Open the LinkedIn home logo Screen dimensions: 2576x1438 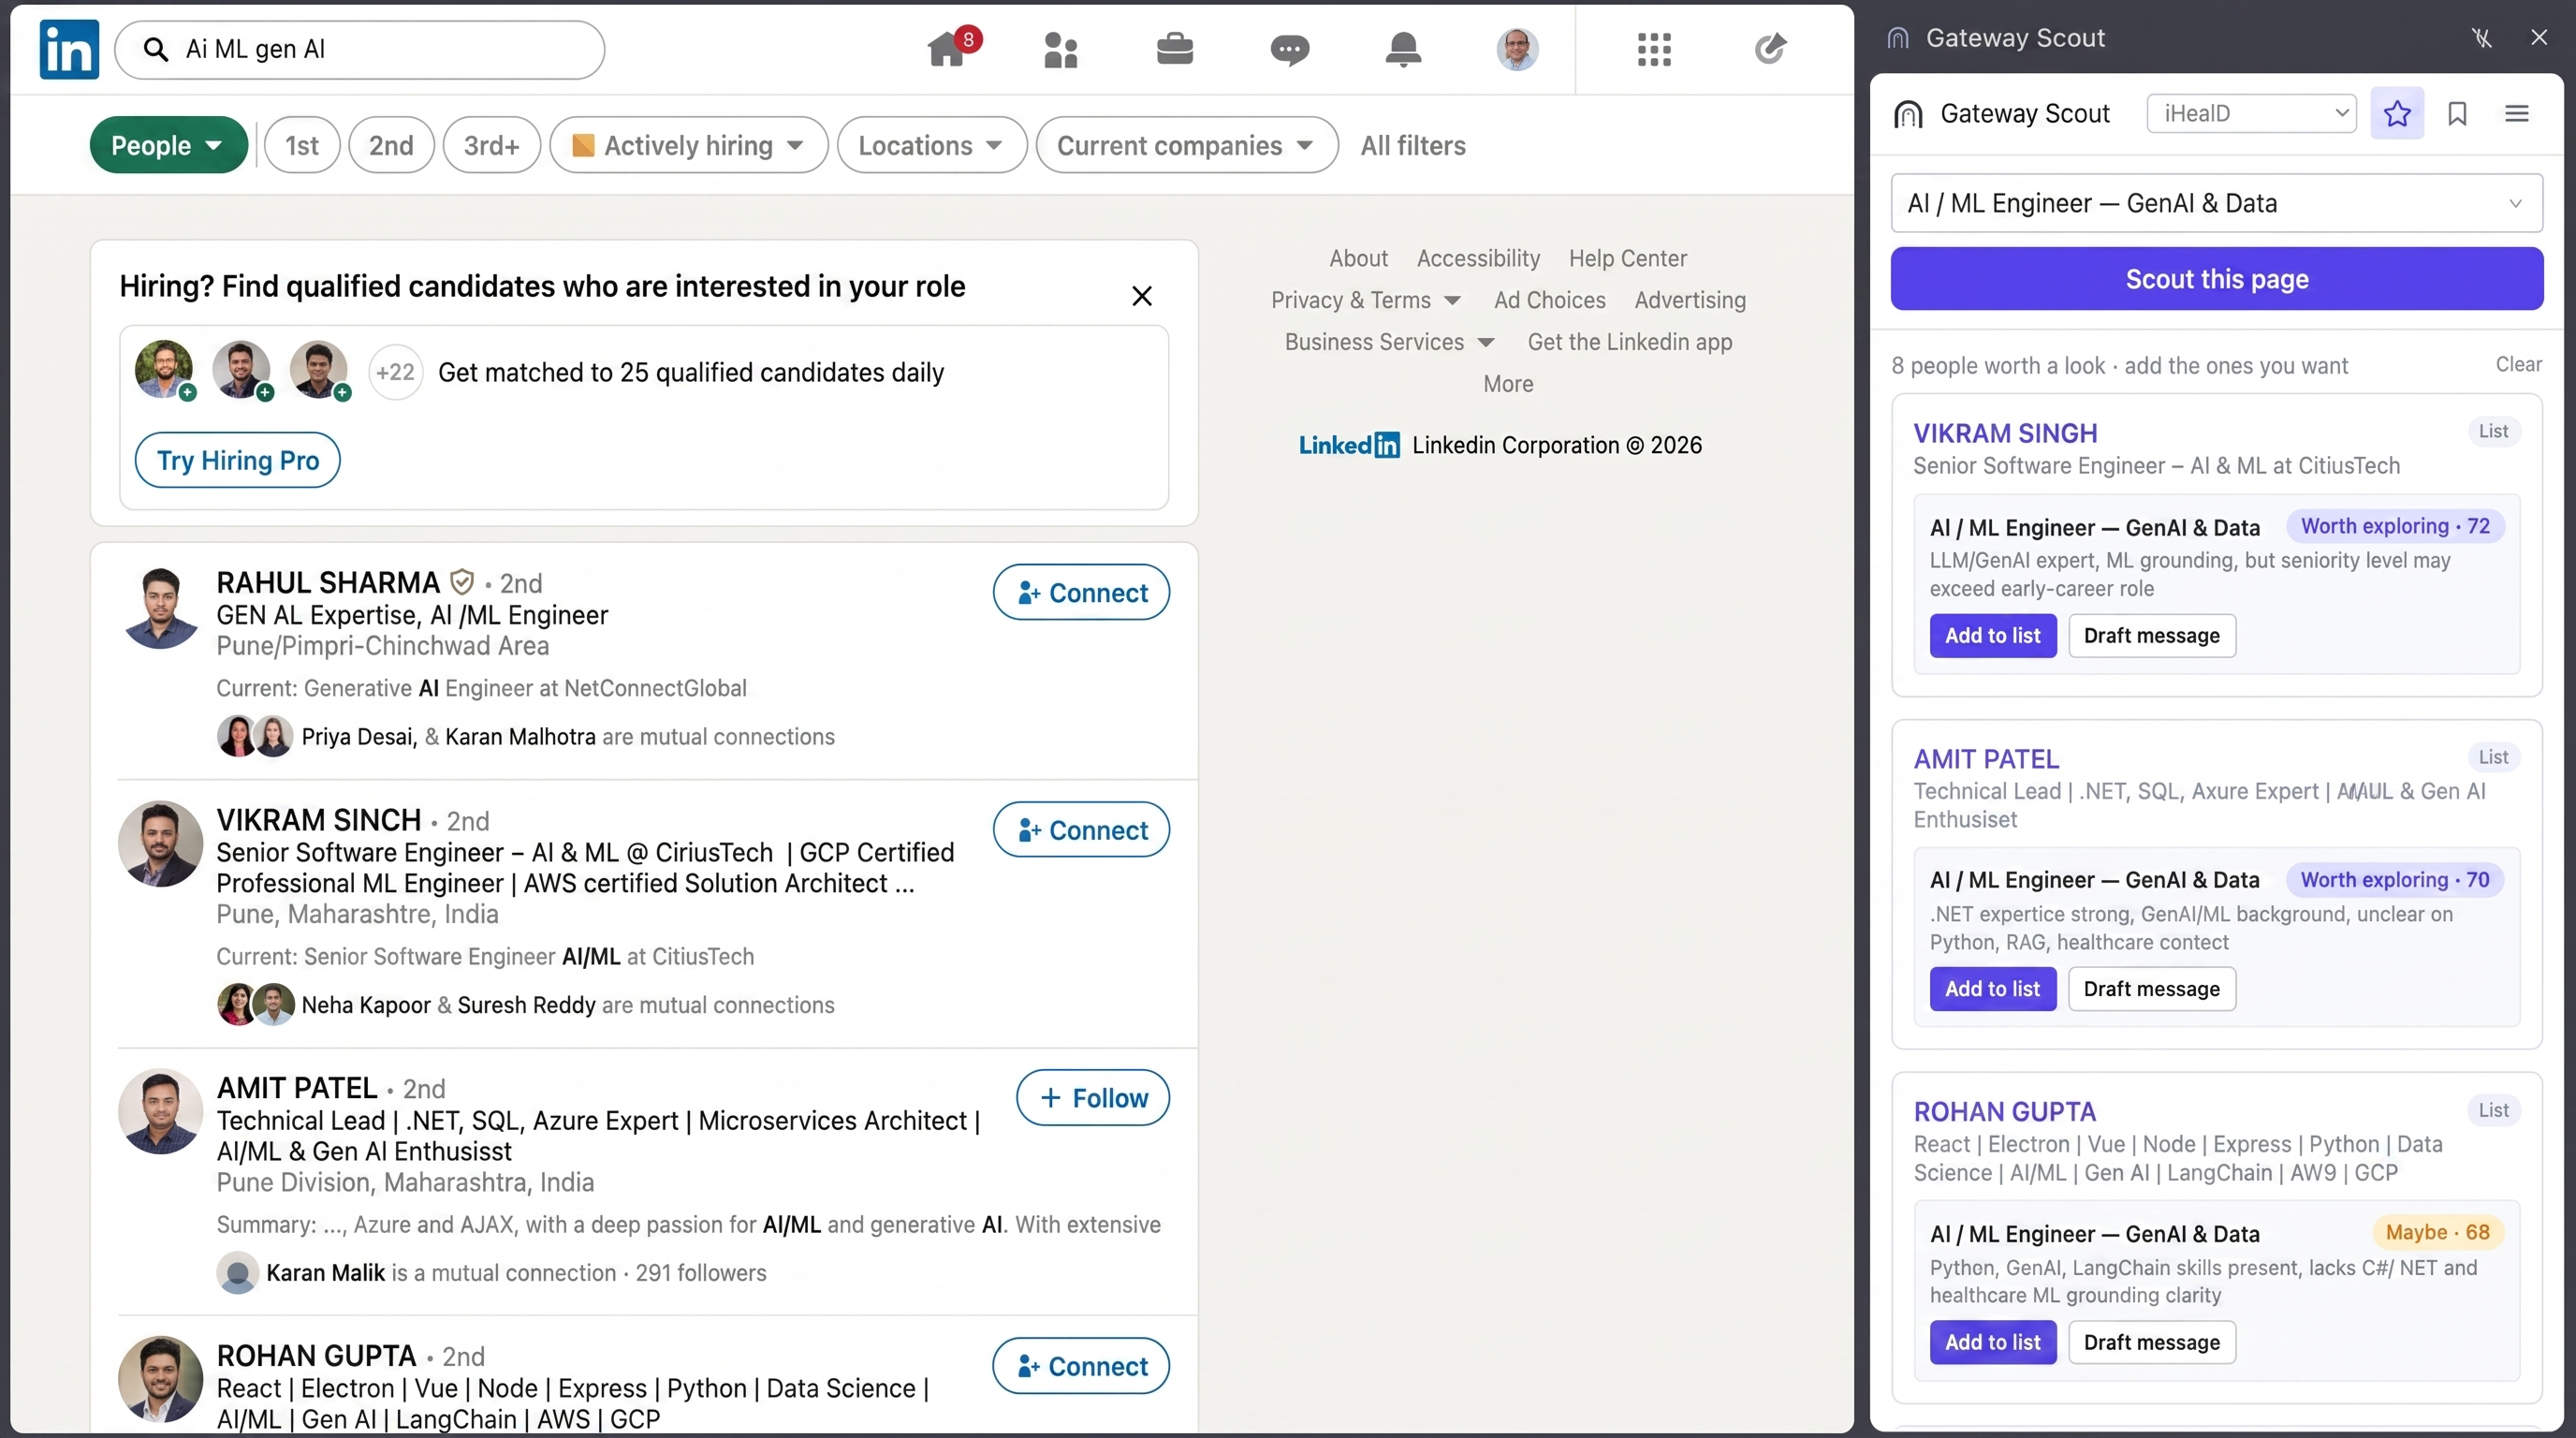coord(69,49)
